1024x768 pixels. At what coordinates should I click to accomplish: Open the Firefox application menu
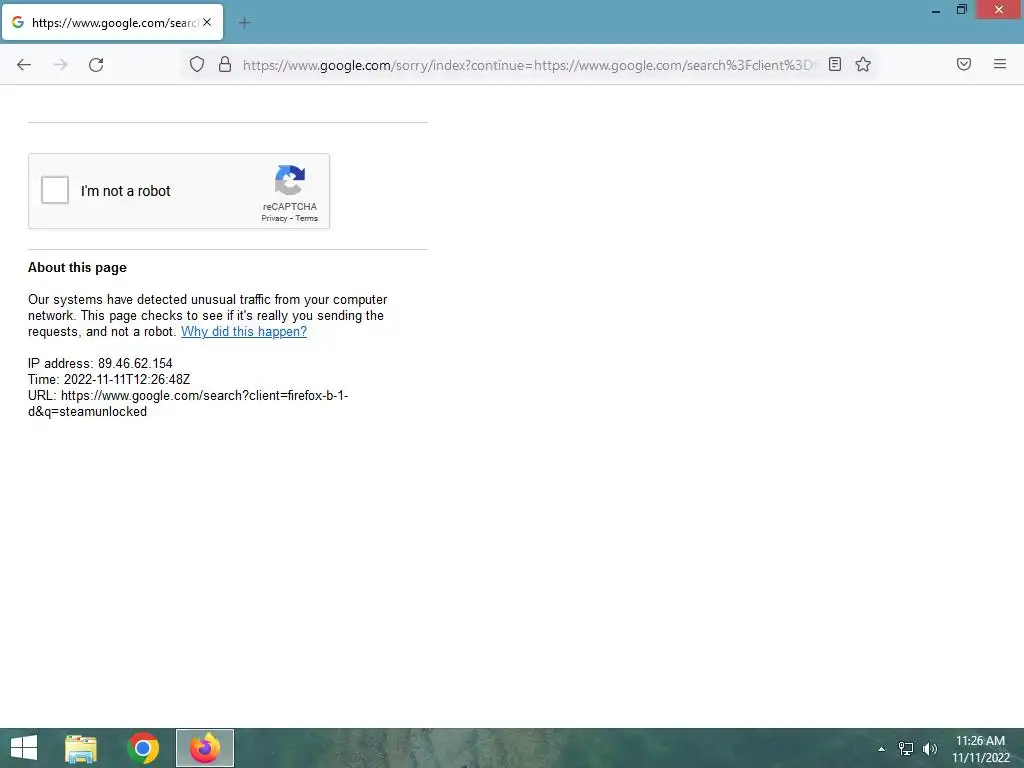pos(999,64)
